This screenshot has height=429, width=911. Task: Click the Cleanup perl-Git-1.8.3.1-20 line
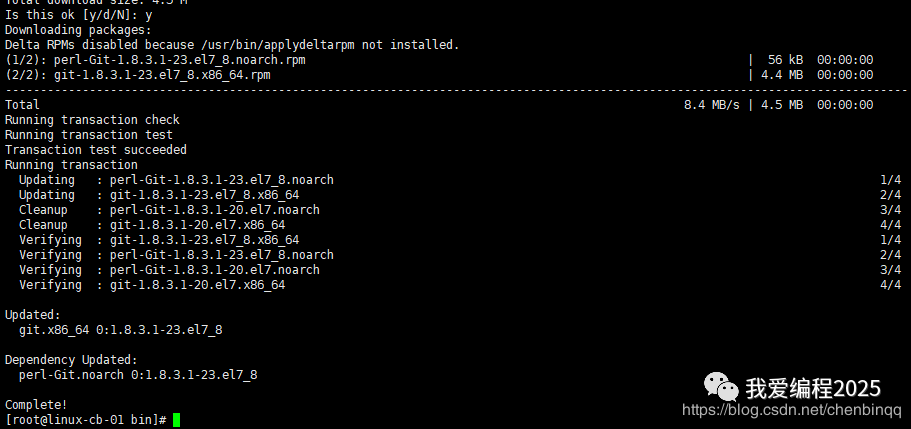(169, 210)
